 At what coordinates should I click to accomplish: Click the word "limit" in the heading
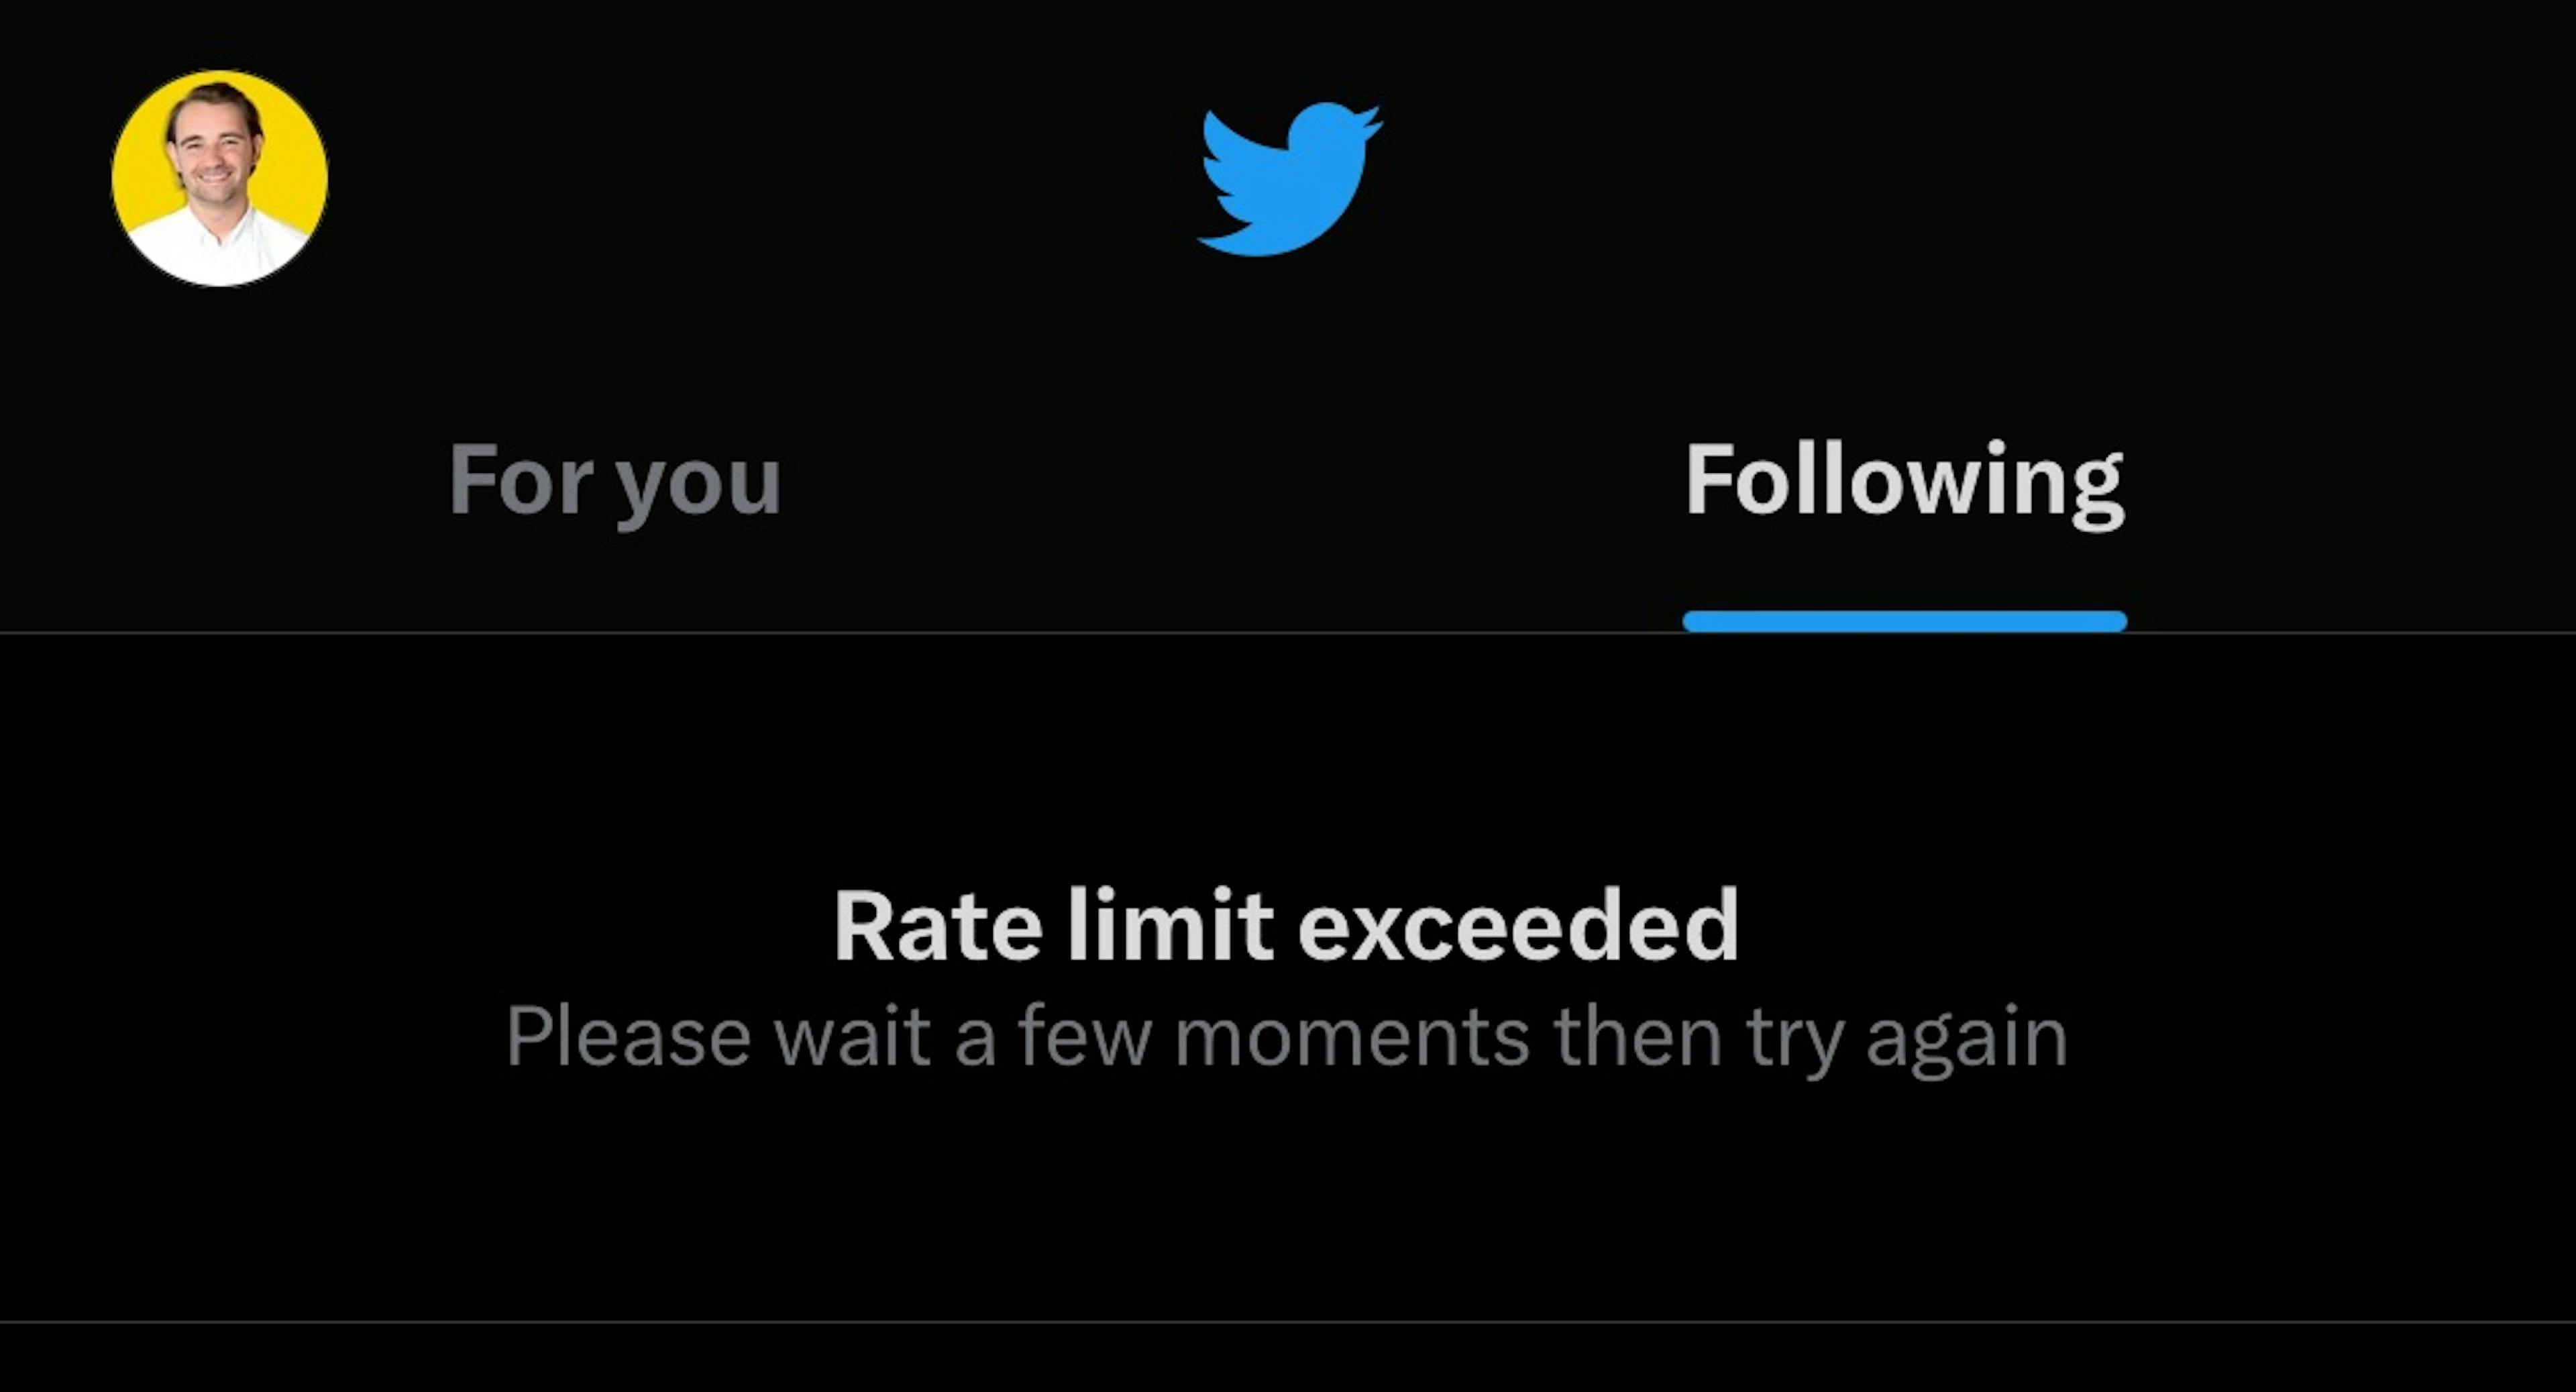point(1170,926)
